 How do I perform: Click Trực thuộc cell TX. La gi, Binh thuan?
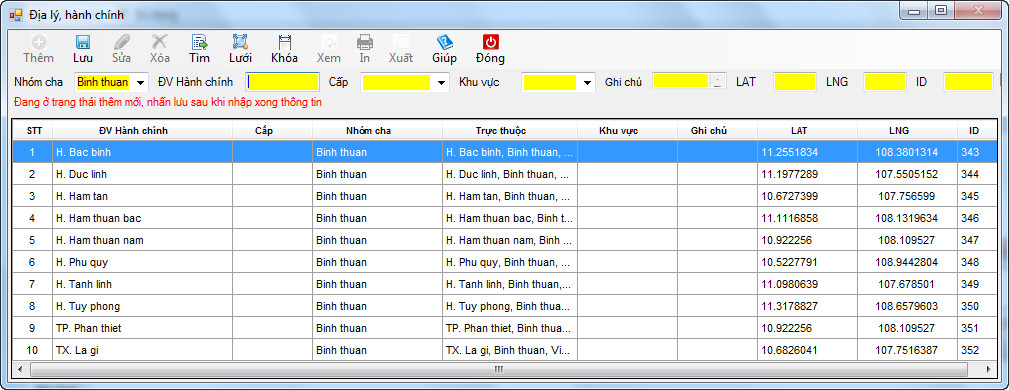click(510, 350)
